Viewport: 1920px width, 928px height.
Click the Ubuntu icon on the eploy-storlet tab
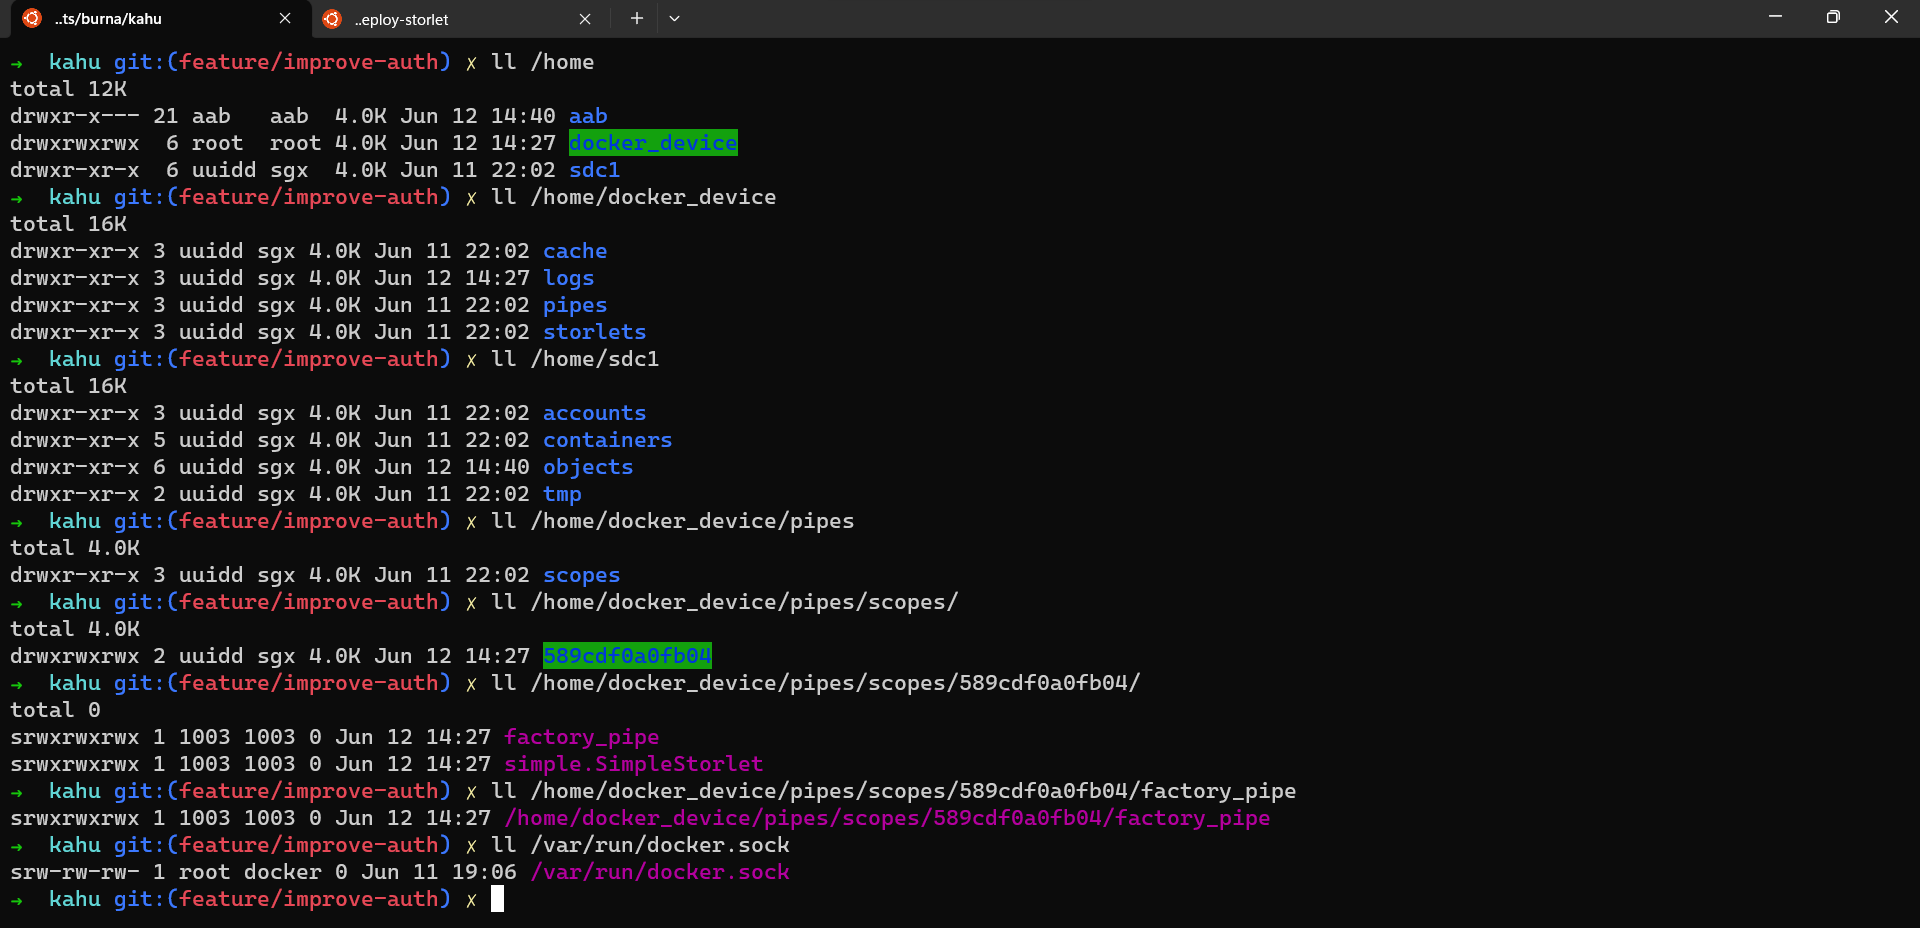point(332,19)
